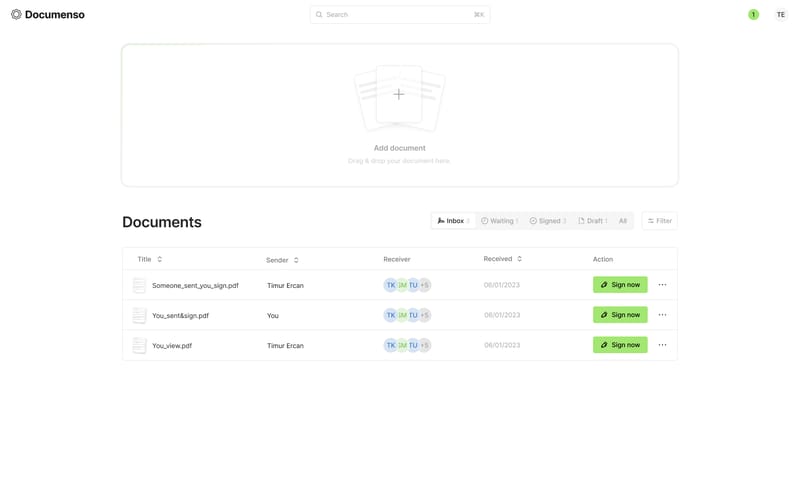This screenshot has height=500, width=800.
Task: Sort by Sender column arrows
Action: tap(296, 260)
